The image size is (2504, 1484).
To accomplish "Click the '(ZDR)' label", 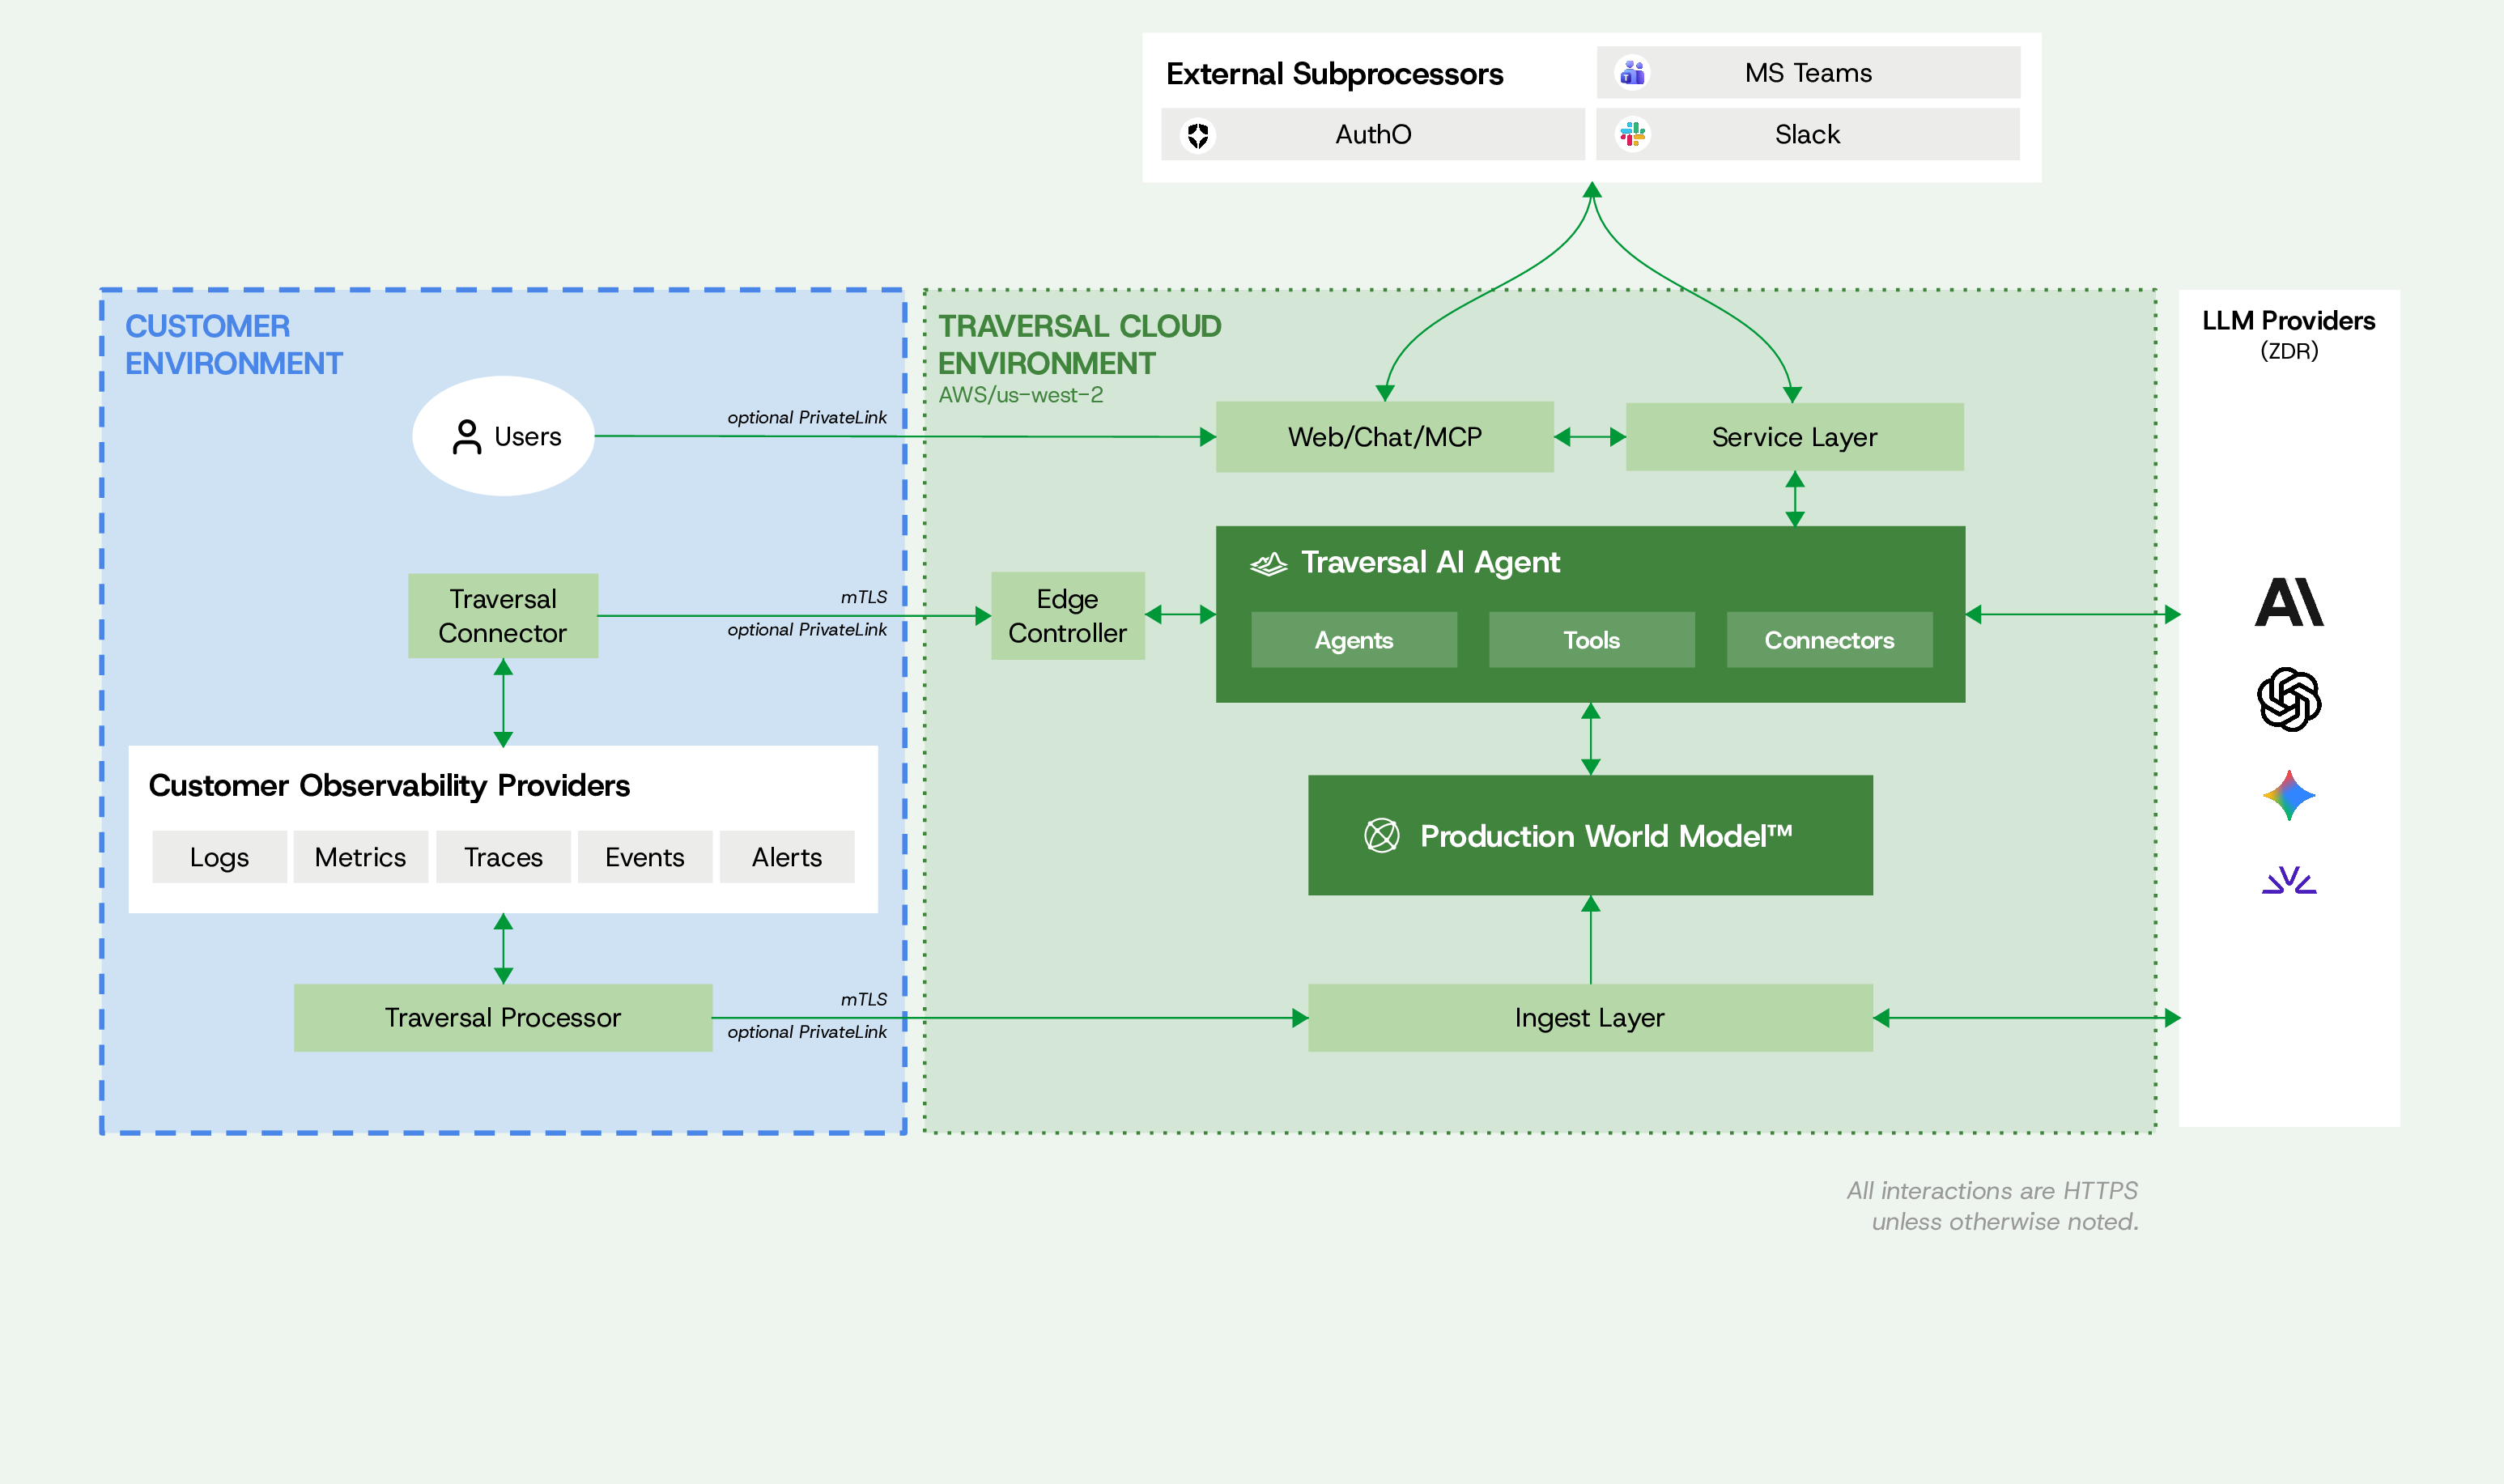I will [2289, 351].
